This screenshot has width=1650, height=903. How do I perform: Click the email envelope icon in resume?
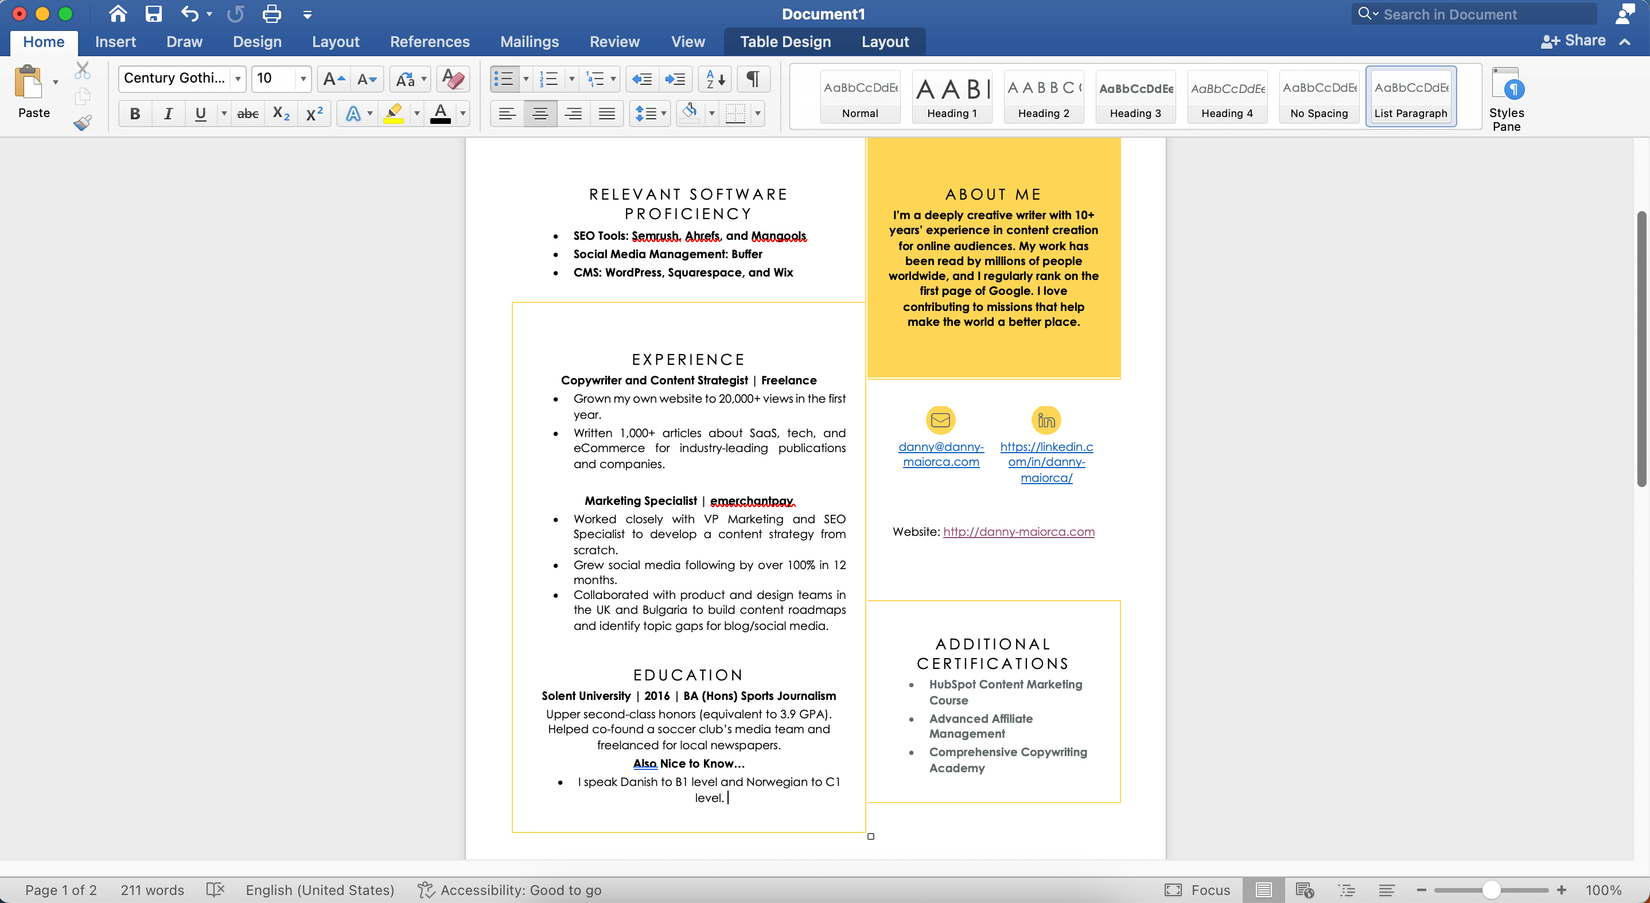[x=941, y=420]
